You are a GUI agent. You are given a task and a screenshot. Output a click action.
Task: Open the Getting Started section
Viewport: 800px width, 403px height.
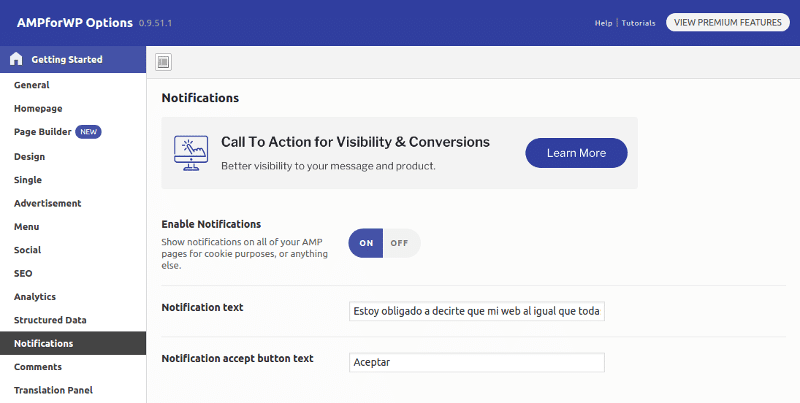(73, 59)
